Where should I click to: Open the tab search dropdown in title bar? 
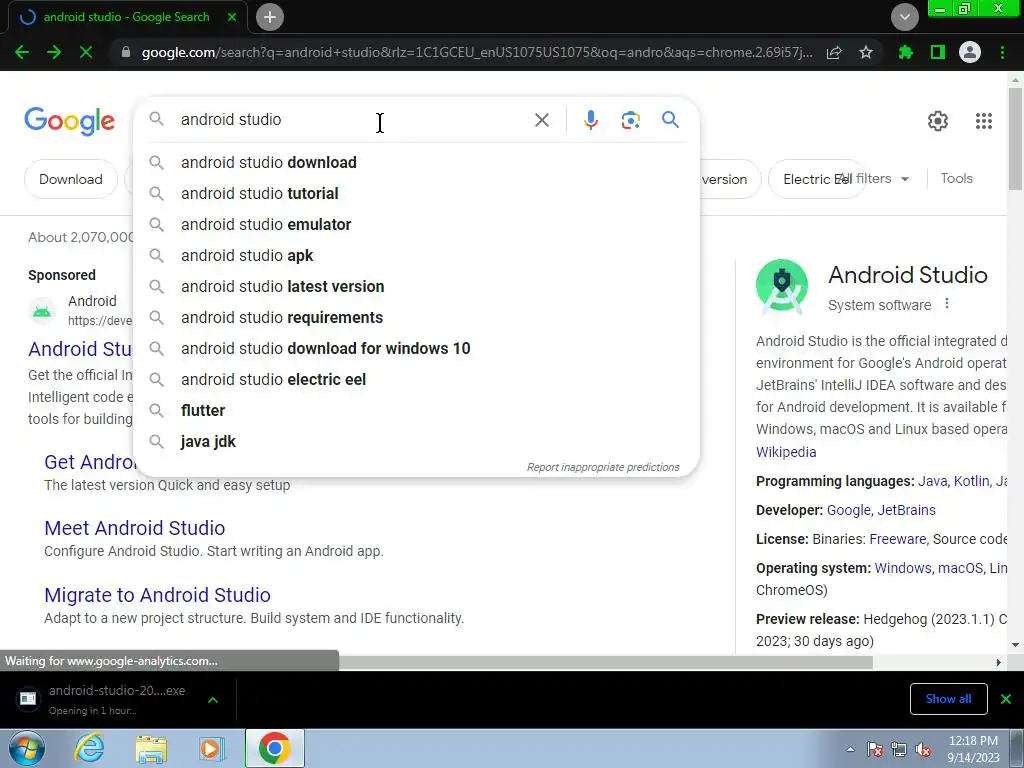(904, 17)
